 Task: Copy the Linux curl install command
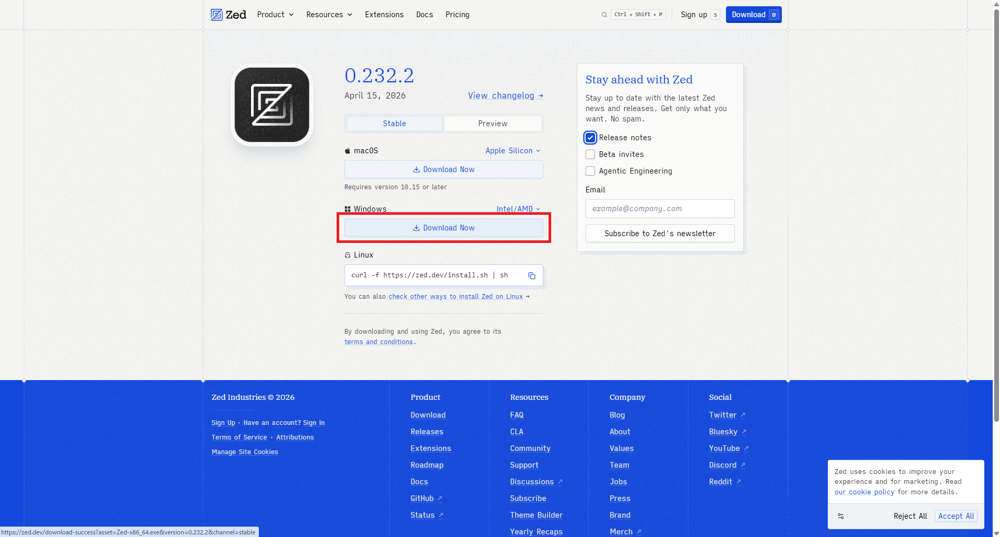(x=531, y=276)
